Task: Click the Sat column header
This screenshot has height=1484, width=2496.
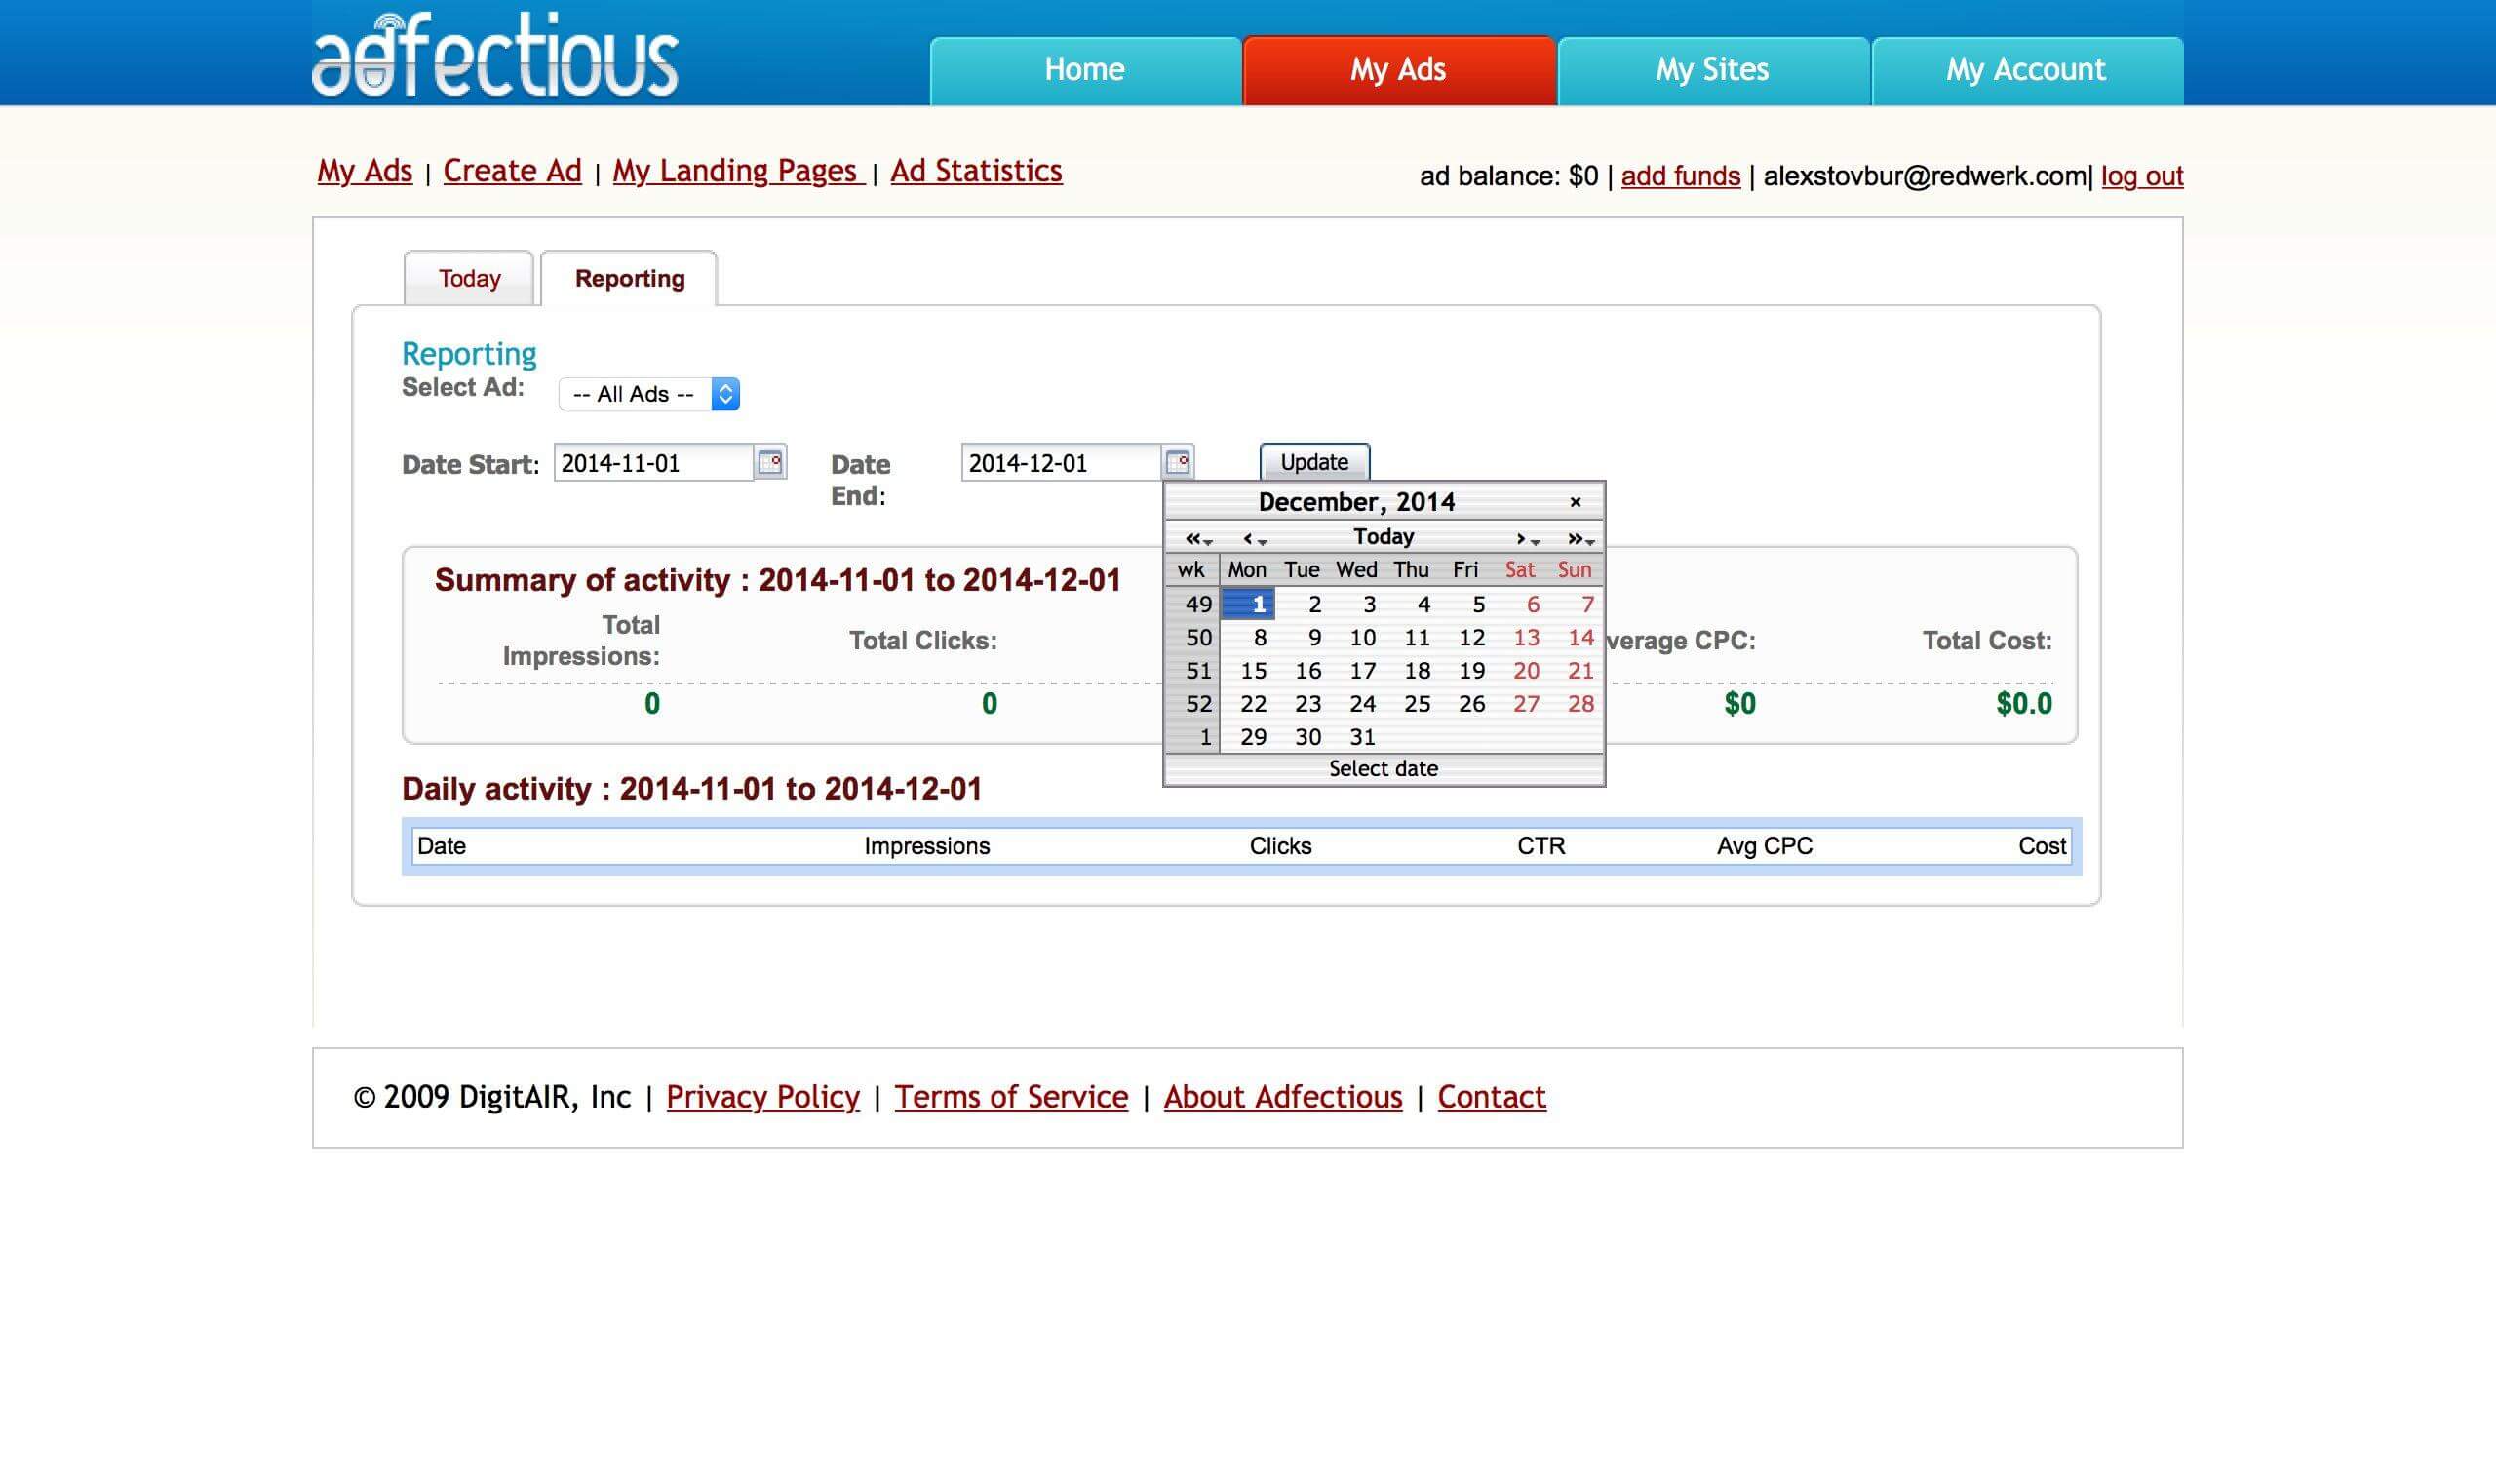Action: (1519, 570)
